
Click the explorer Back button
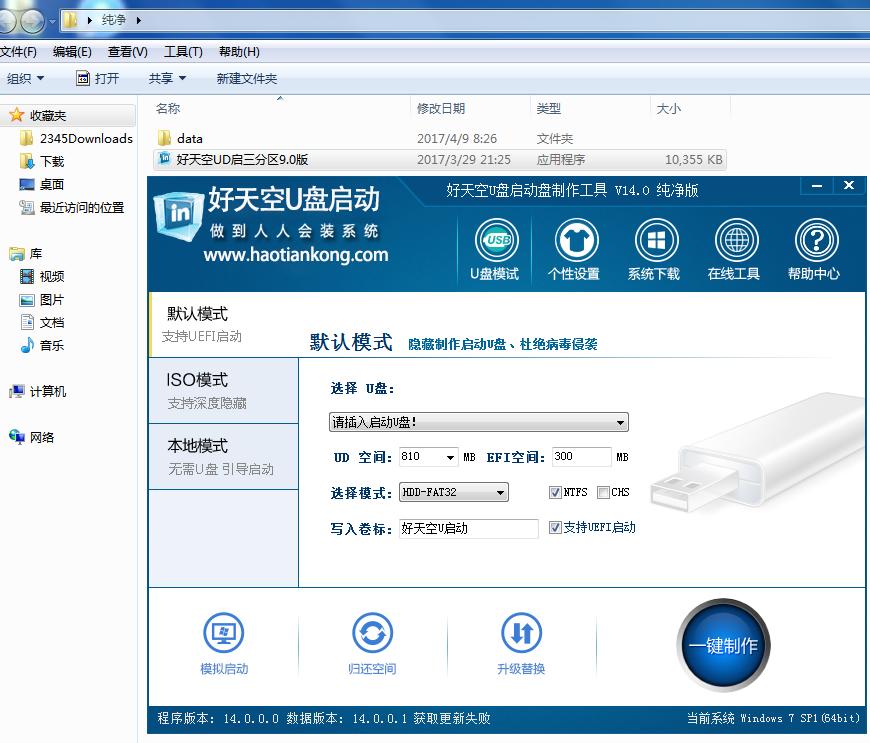pyautogui.click(x=7, y=21)
